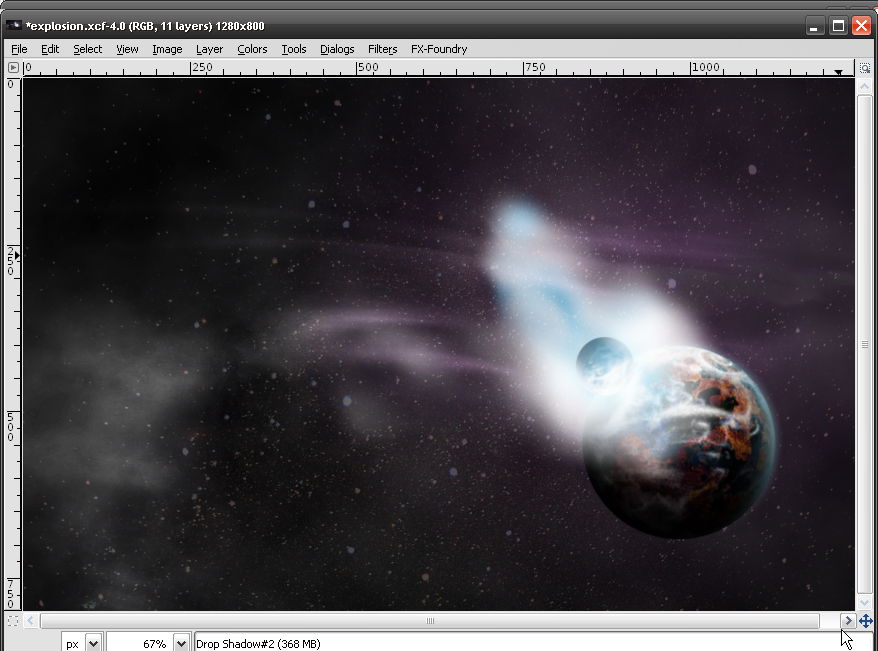Click the navigation cross-arrows icon at bottom right
This screenshot has width=878, height=651.
click(x=865, y=621)
